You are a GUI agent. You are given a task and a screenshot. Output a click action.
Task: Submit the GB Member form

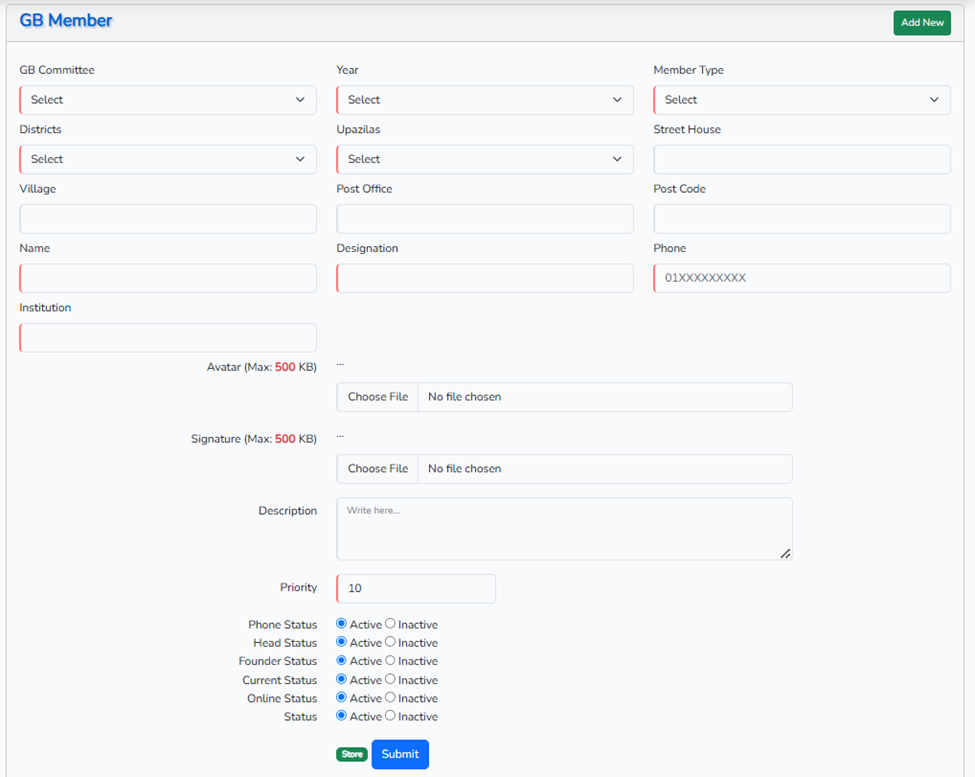tap(400, 754)
